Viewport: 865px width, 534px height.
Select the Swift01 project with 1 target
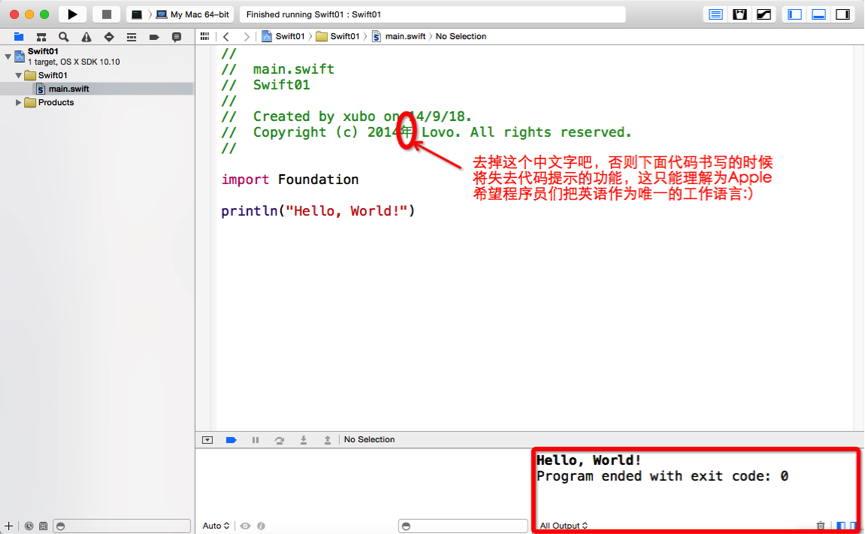tap(74, 56)
